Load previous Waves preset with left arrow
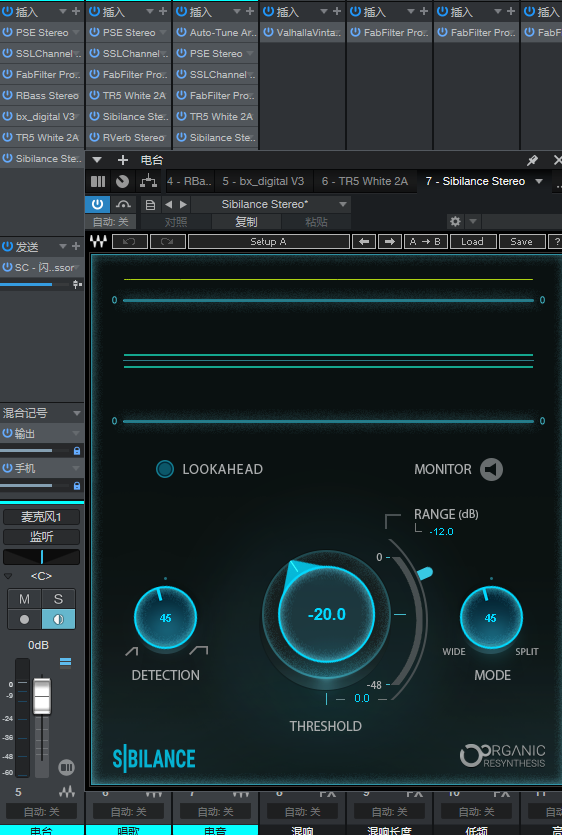Image resolution: width=562 pixels, height=835 pixels. pos(364,242)
